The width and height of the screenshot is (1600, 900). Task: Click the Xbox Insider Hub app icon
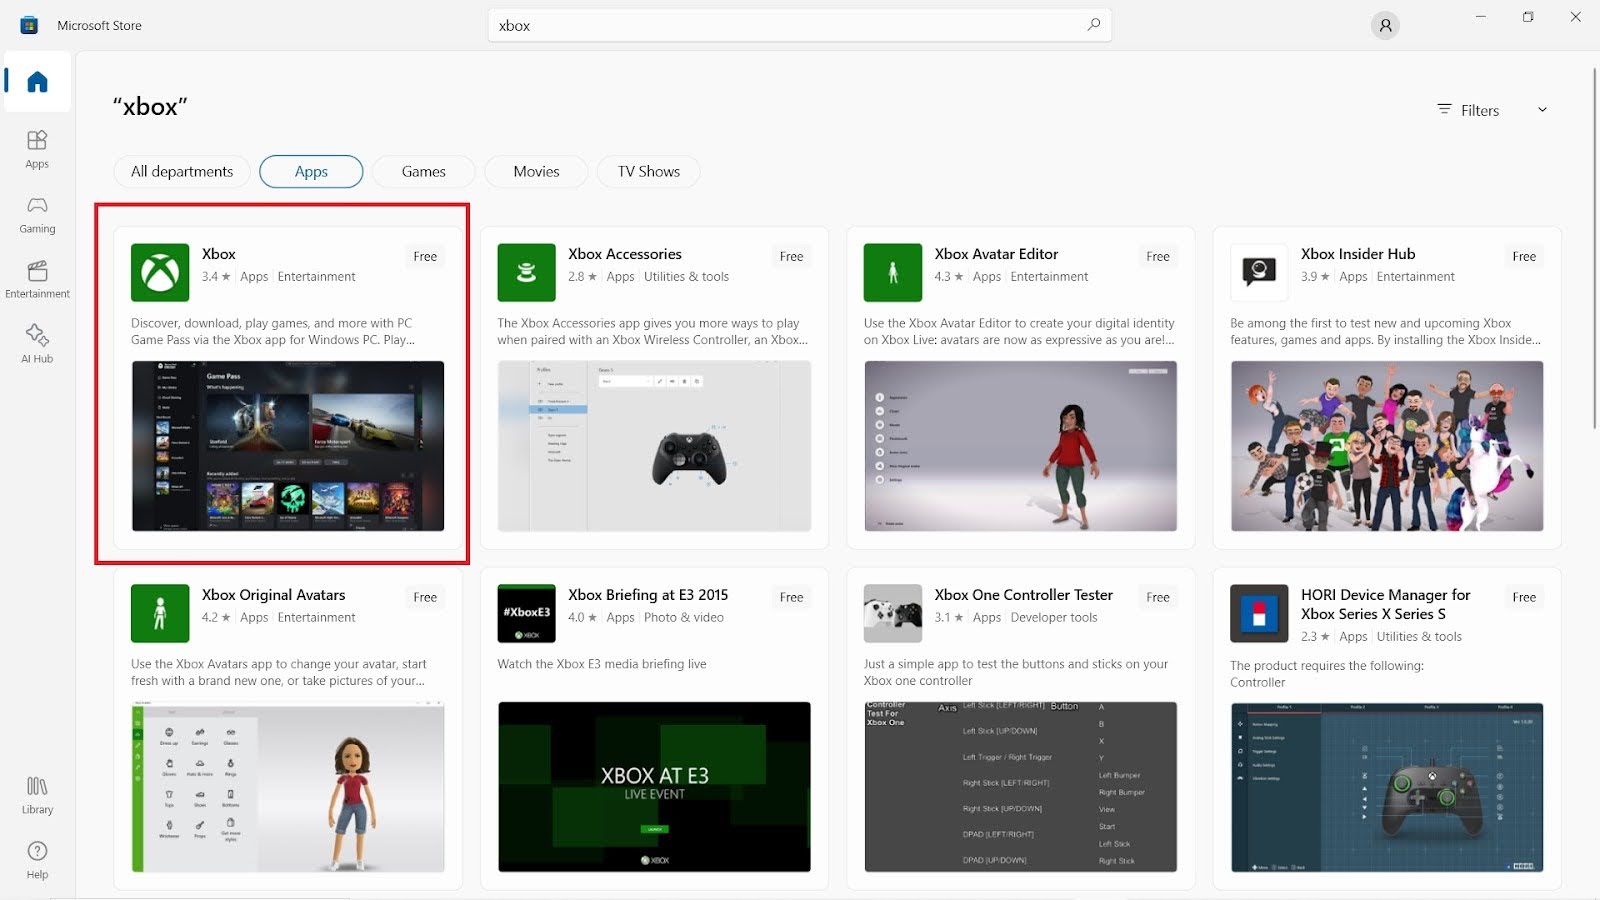click(x=1259, y=272)
